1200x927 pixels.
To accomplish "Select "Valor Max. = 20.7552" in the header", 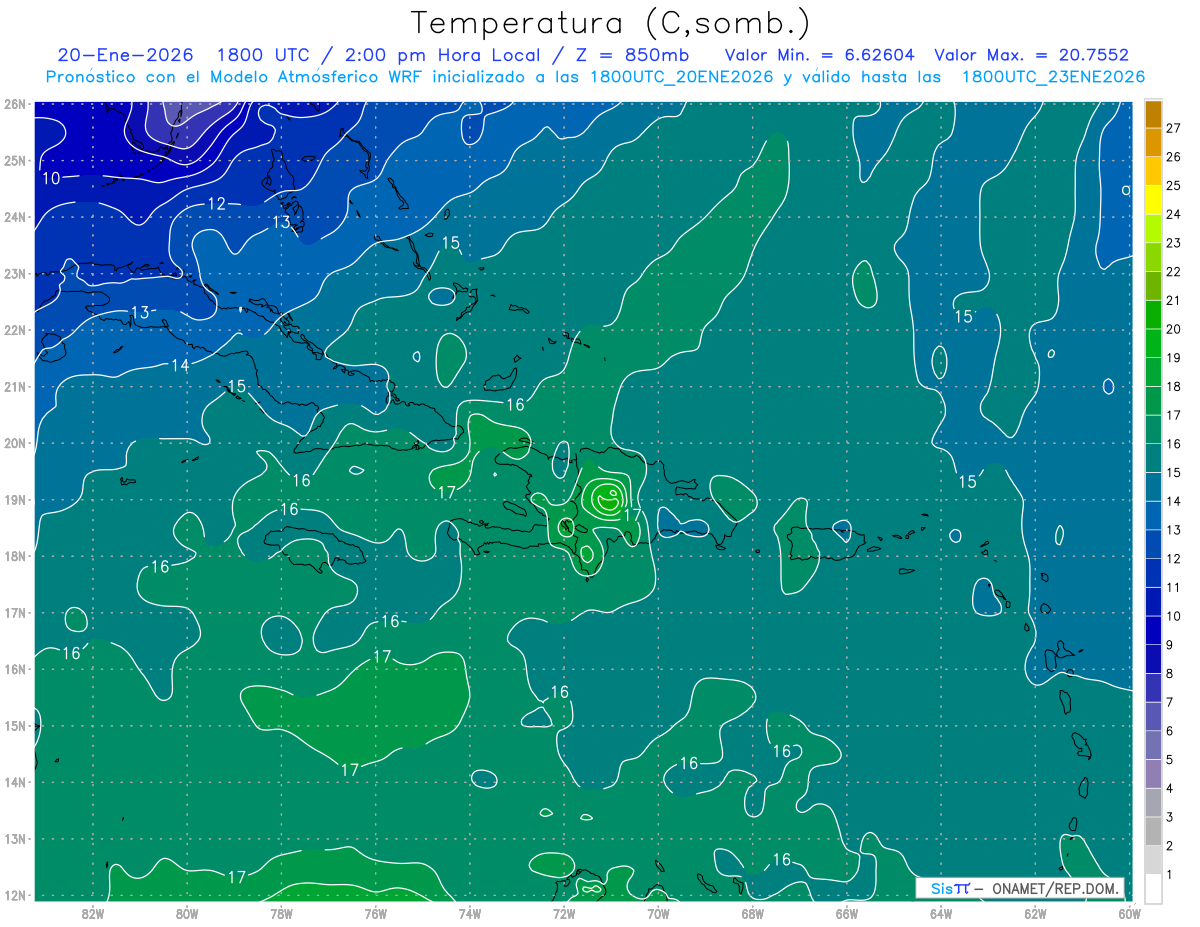I will (x=1031, y=55).
